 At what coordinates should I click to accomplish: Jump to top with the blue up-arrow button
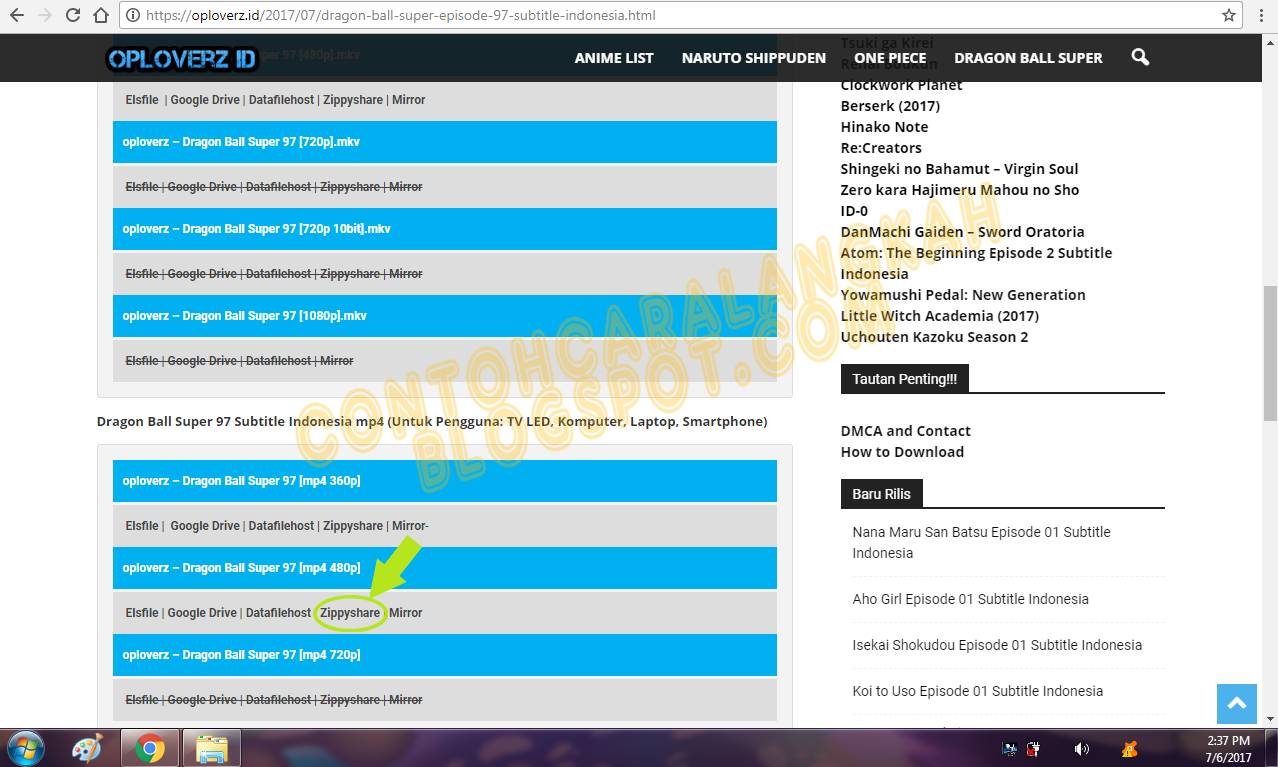tap(1237, 704)
